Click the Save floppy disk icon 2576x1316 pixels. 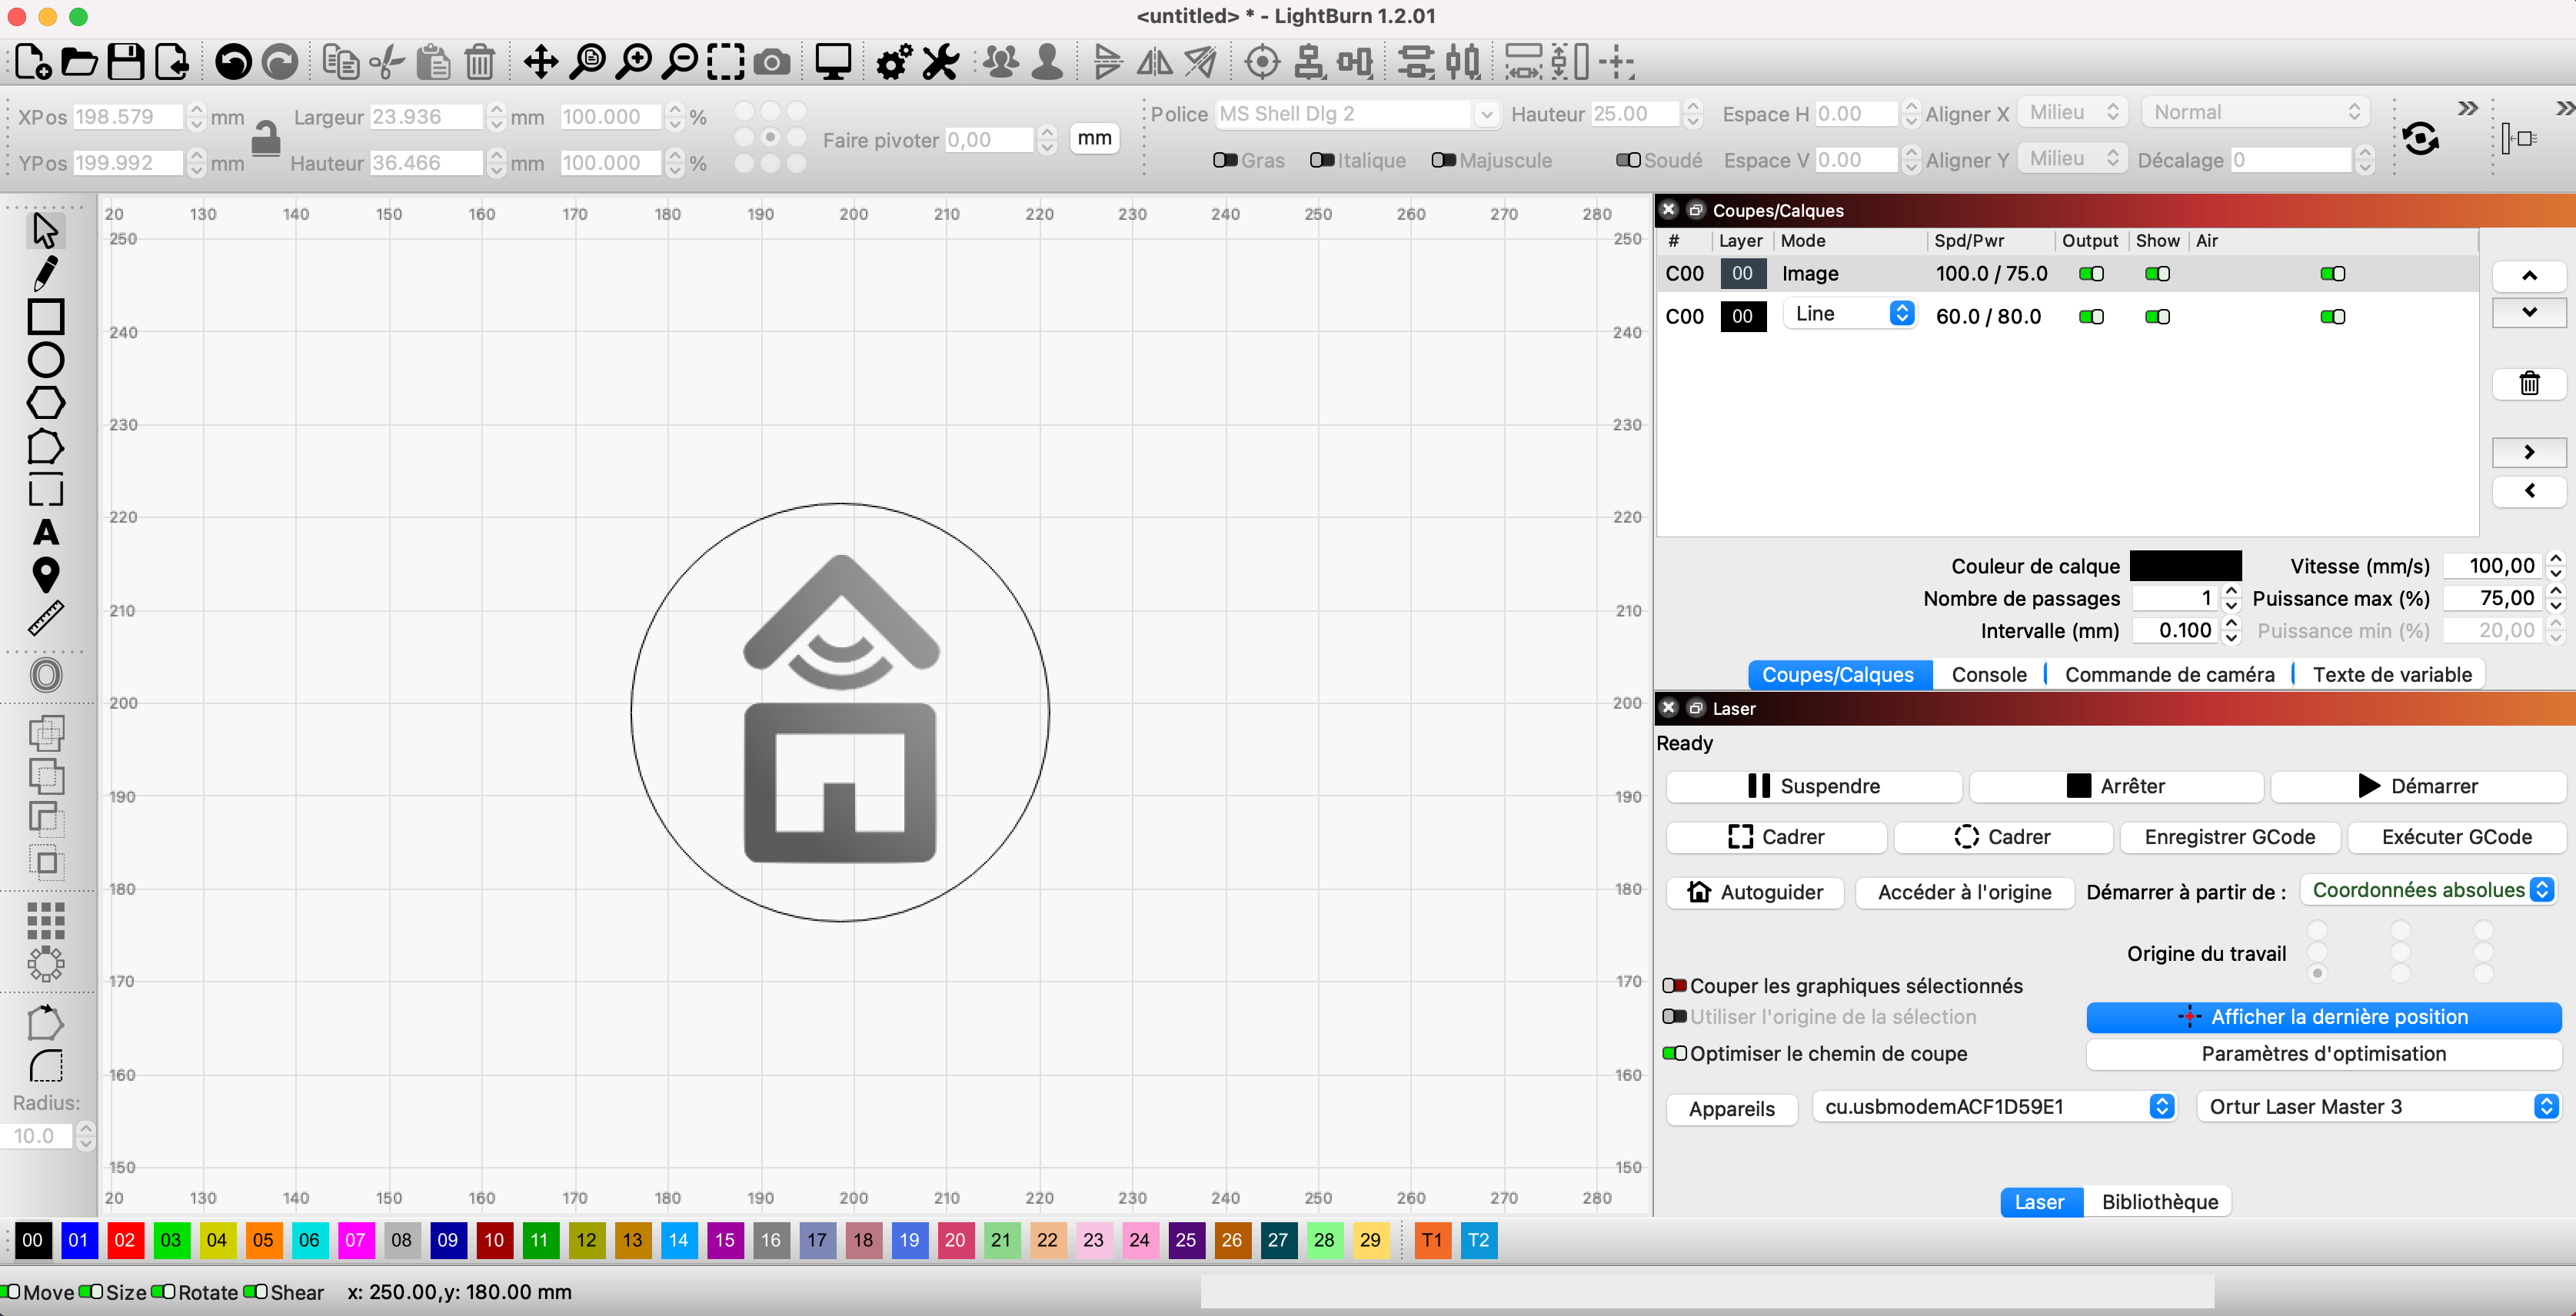point(125,62)
